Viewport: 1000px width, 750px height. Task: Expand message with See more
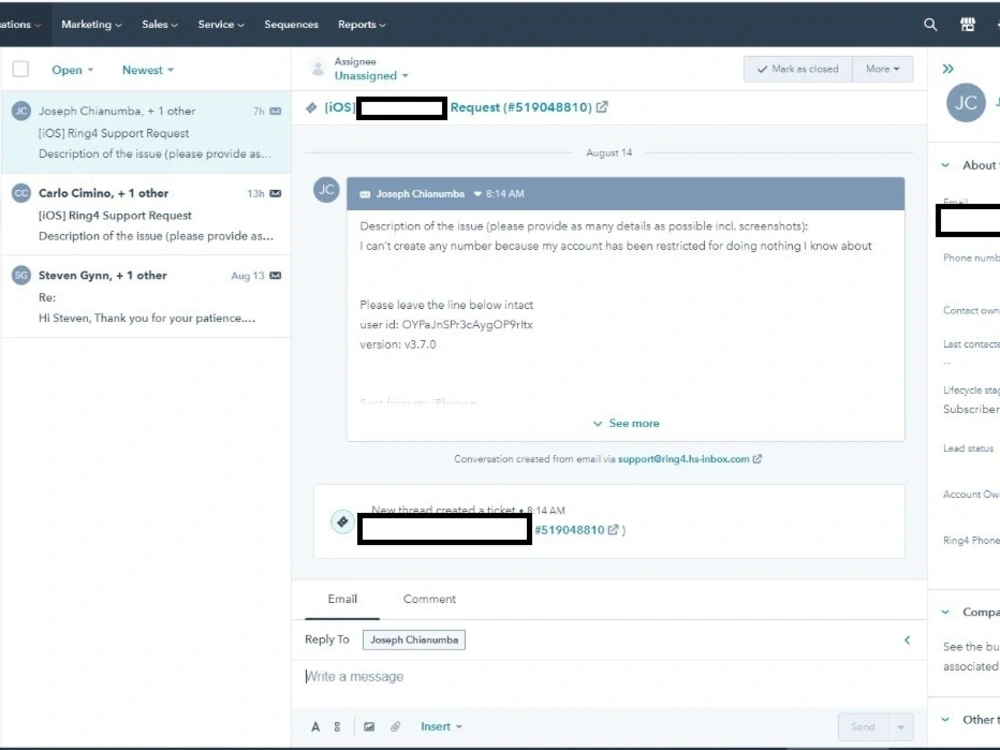[x=626, y=423]
